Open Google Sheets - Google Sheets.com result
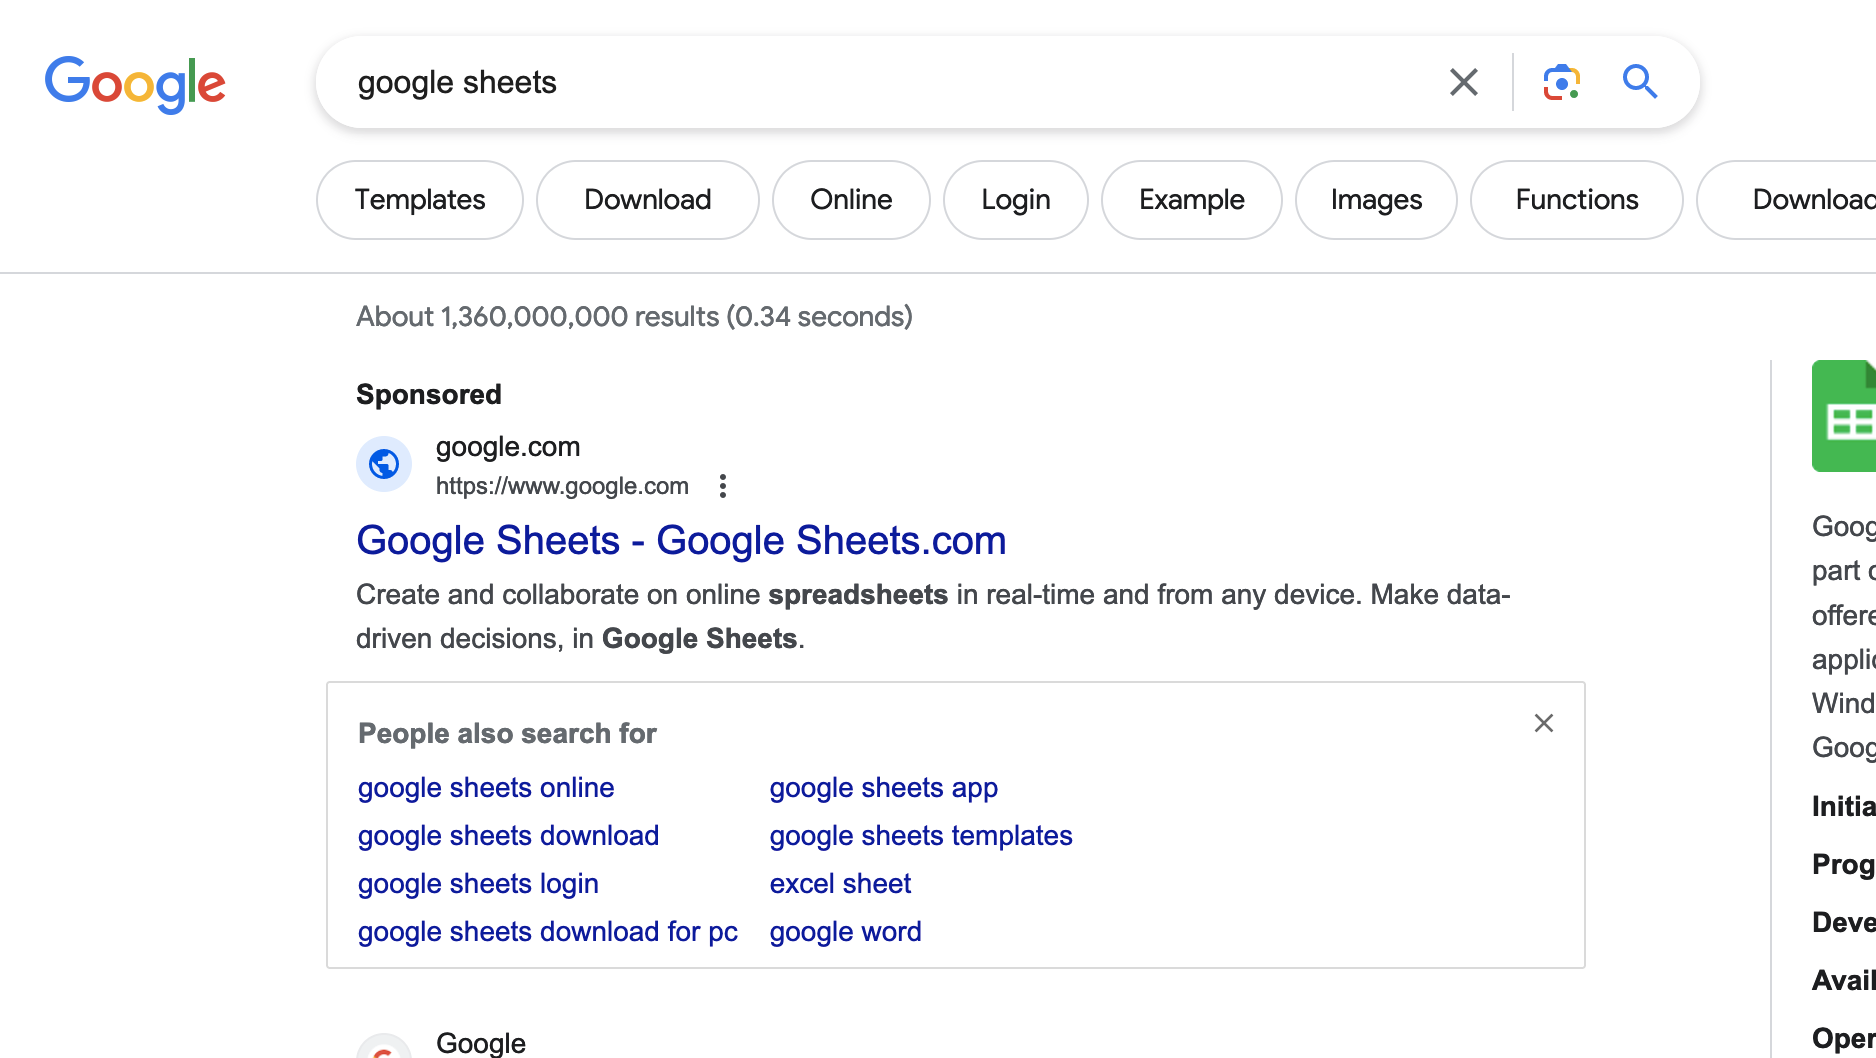The image size is (1876, 1058). click(x=681, y=541)
